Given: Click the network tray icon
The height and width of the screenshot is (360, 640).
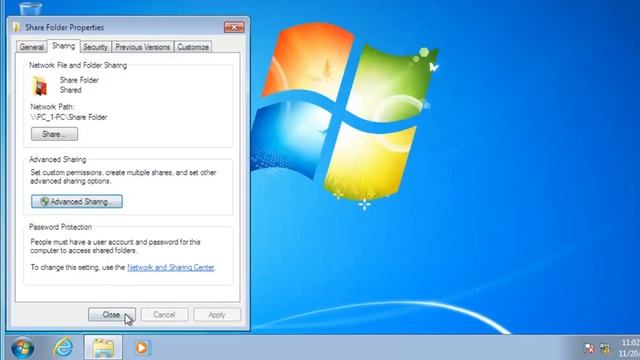Looking at the screenshot, I should tap(604, 348).
